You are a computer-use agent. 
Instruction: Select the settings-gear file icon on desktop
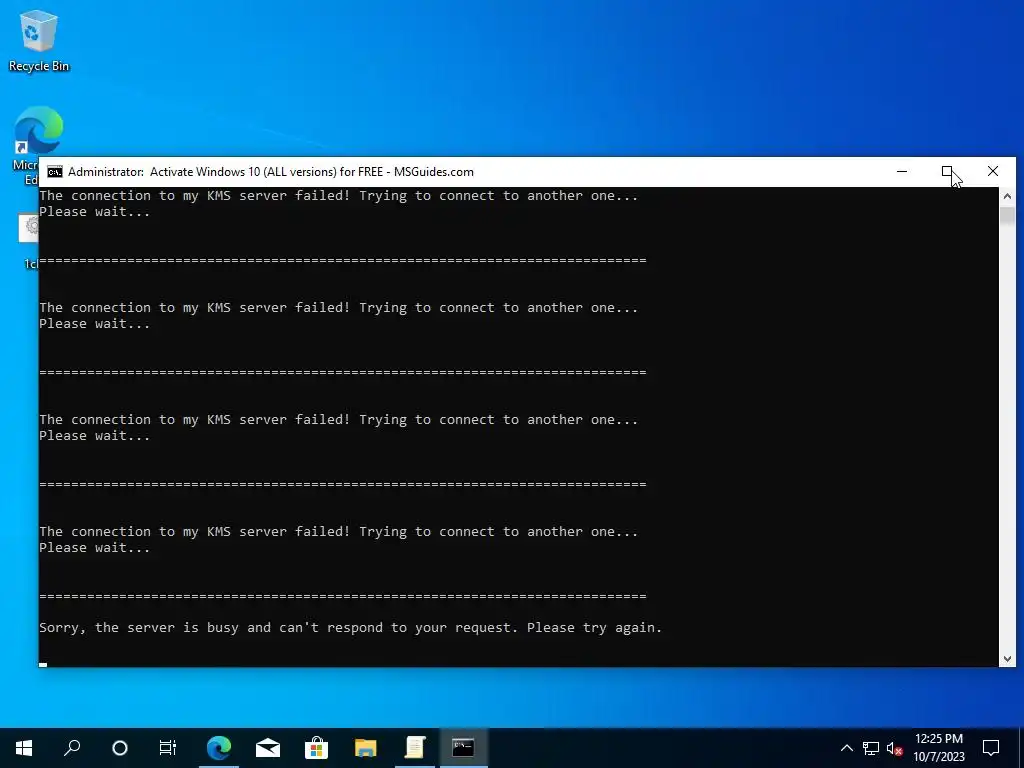coord(29,228)
